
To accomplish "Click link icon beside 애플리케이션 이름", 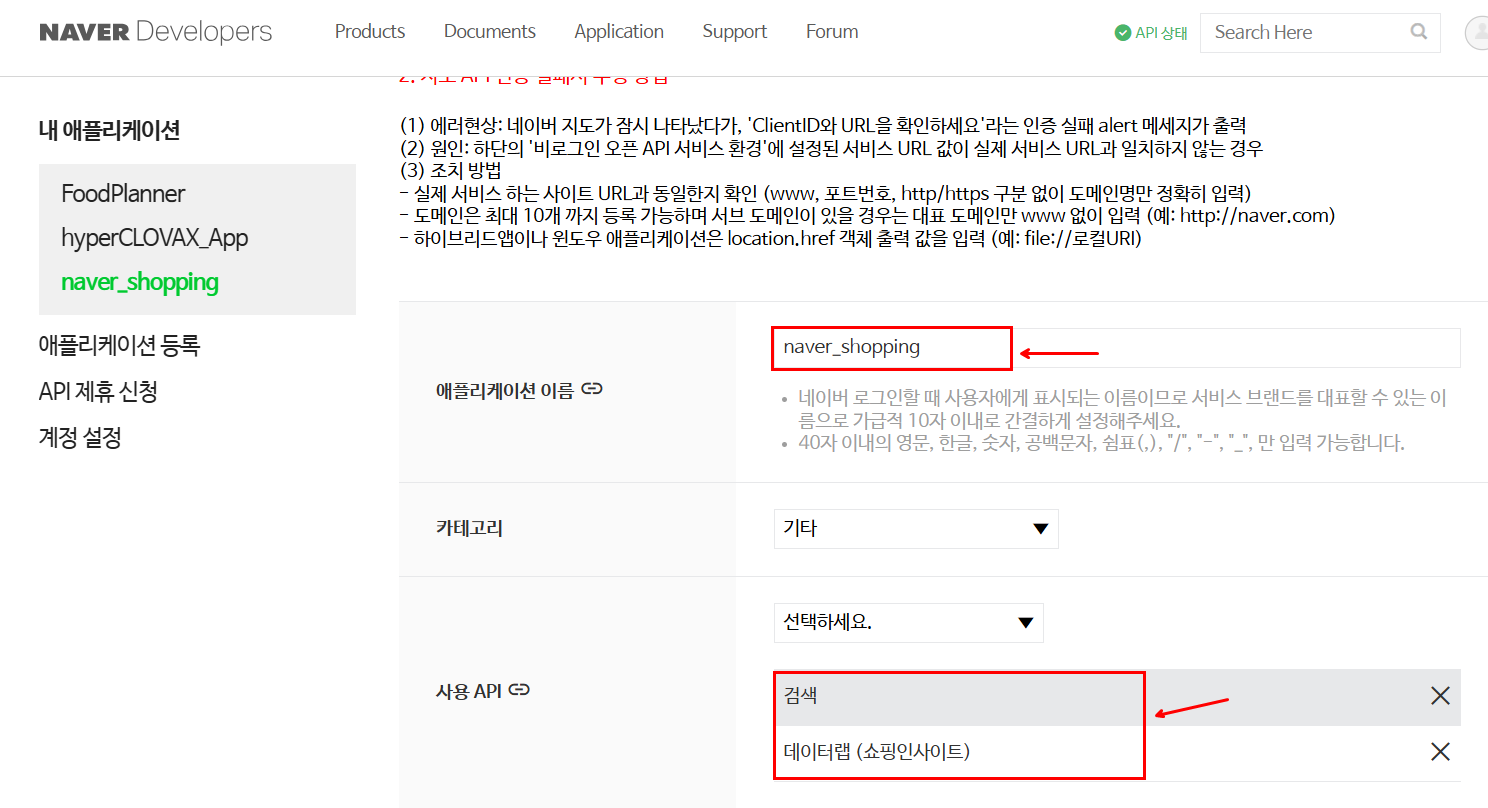I will 592,390.
